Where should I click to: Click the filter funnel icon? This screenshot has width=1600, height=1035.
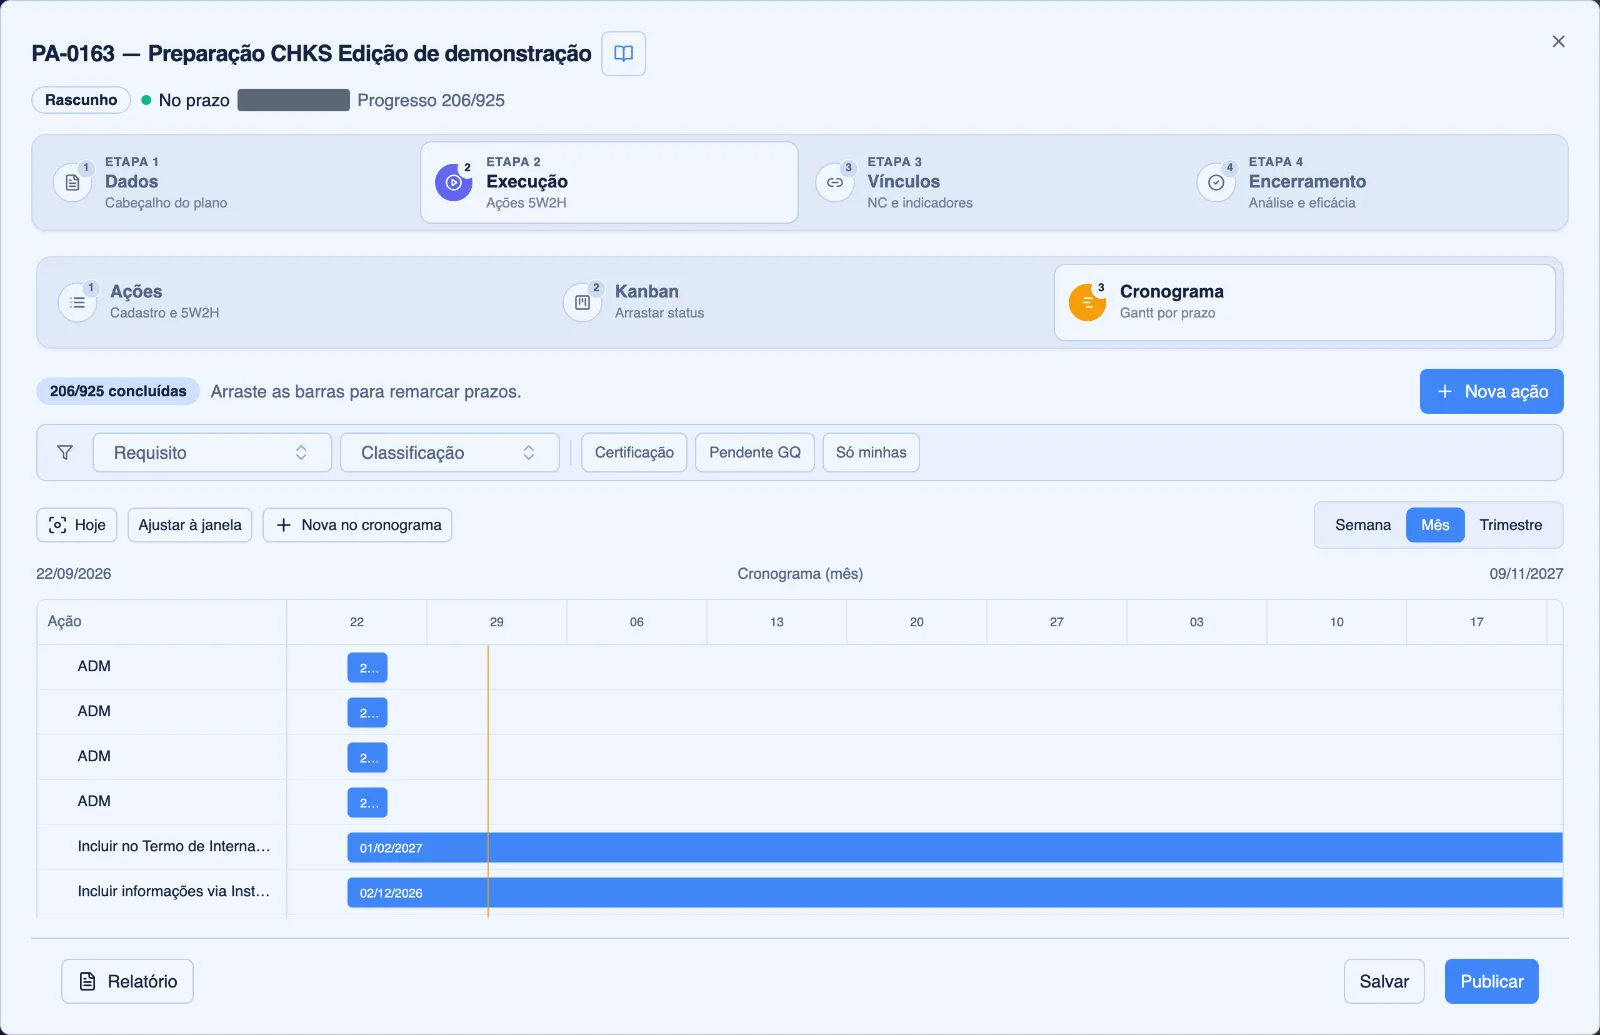pyautogui.click(x=65, y=453)
